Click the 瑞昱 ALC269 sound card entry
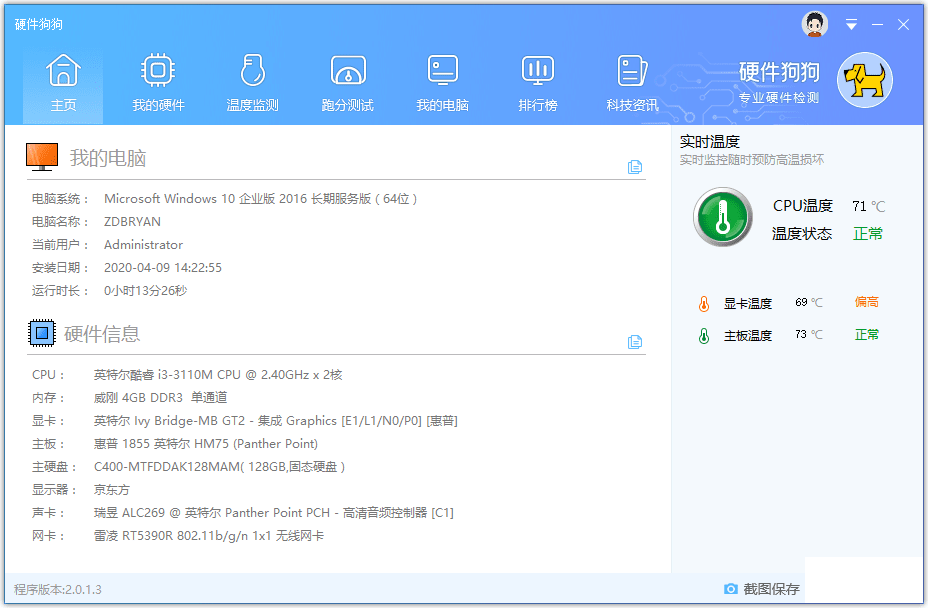The width and height of the screenshot is (928, 608). [273, 513]
